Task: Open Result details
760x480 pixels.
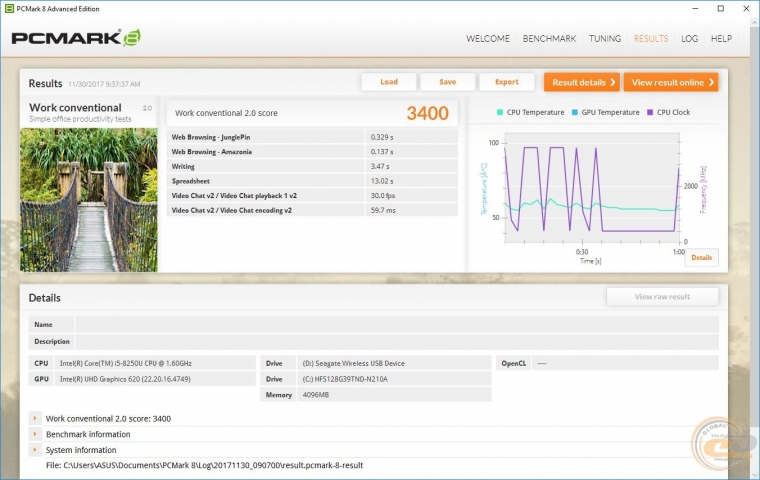Action: click(581, 82)
